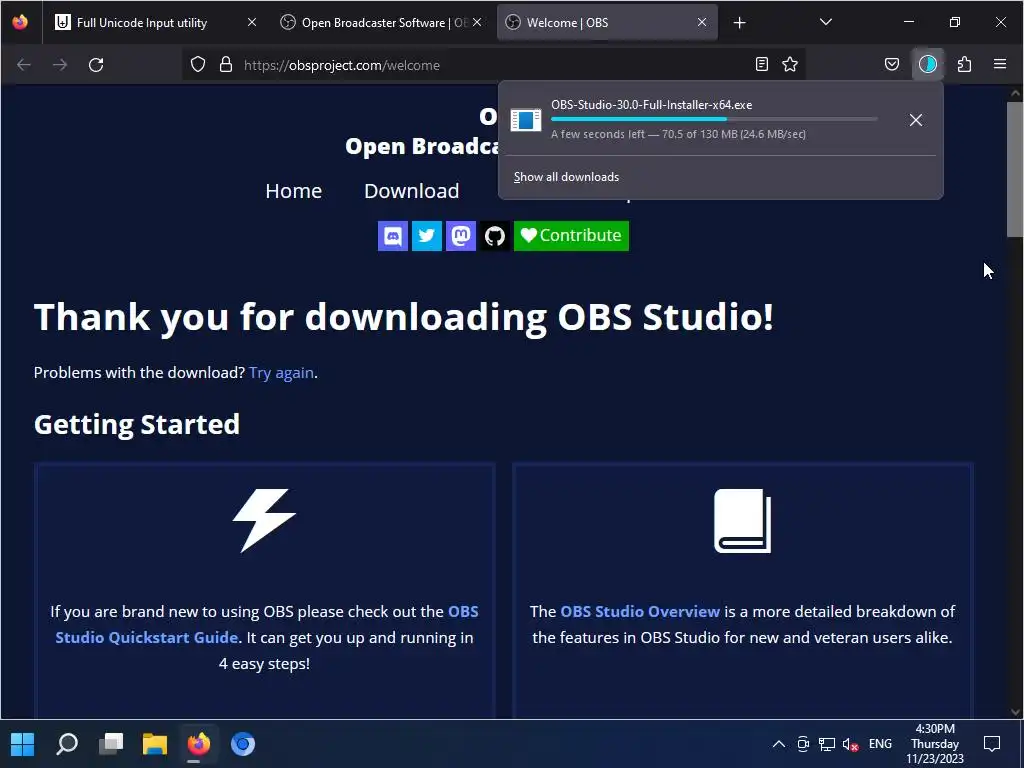Select the Welcome | OBS tab
The height and width of the screenshot is (768, 1024).
[607, 23]
